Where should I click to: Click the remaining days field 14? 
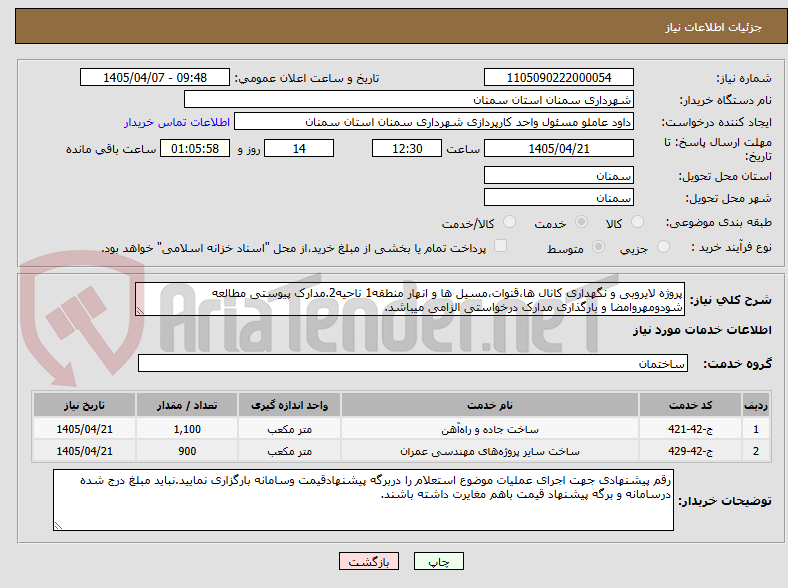[299, 148]
